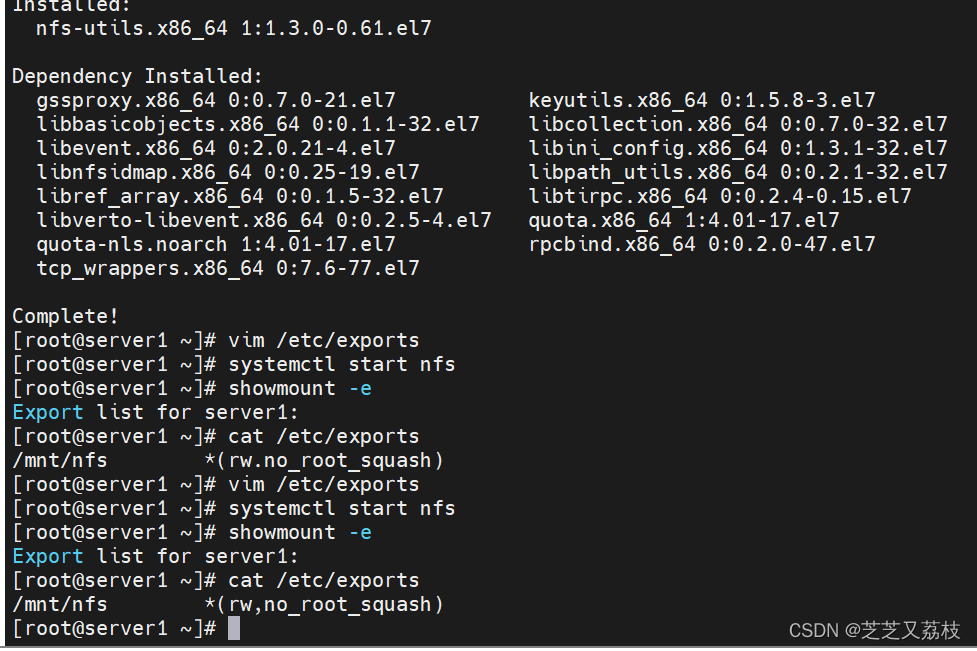977x651 pixels.
Task: Click the last "cat /etc/exports" command
Action: point(324,580)
